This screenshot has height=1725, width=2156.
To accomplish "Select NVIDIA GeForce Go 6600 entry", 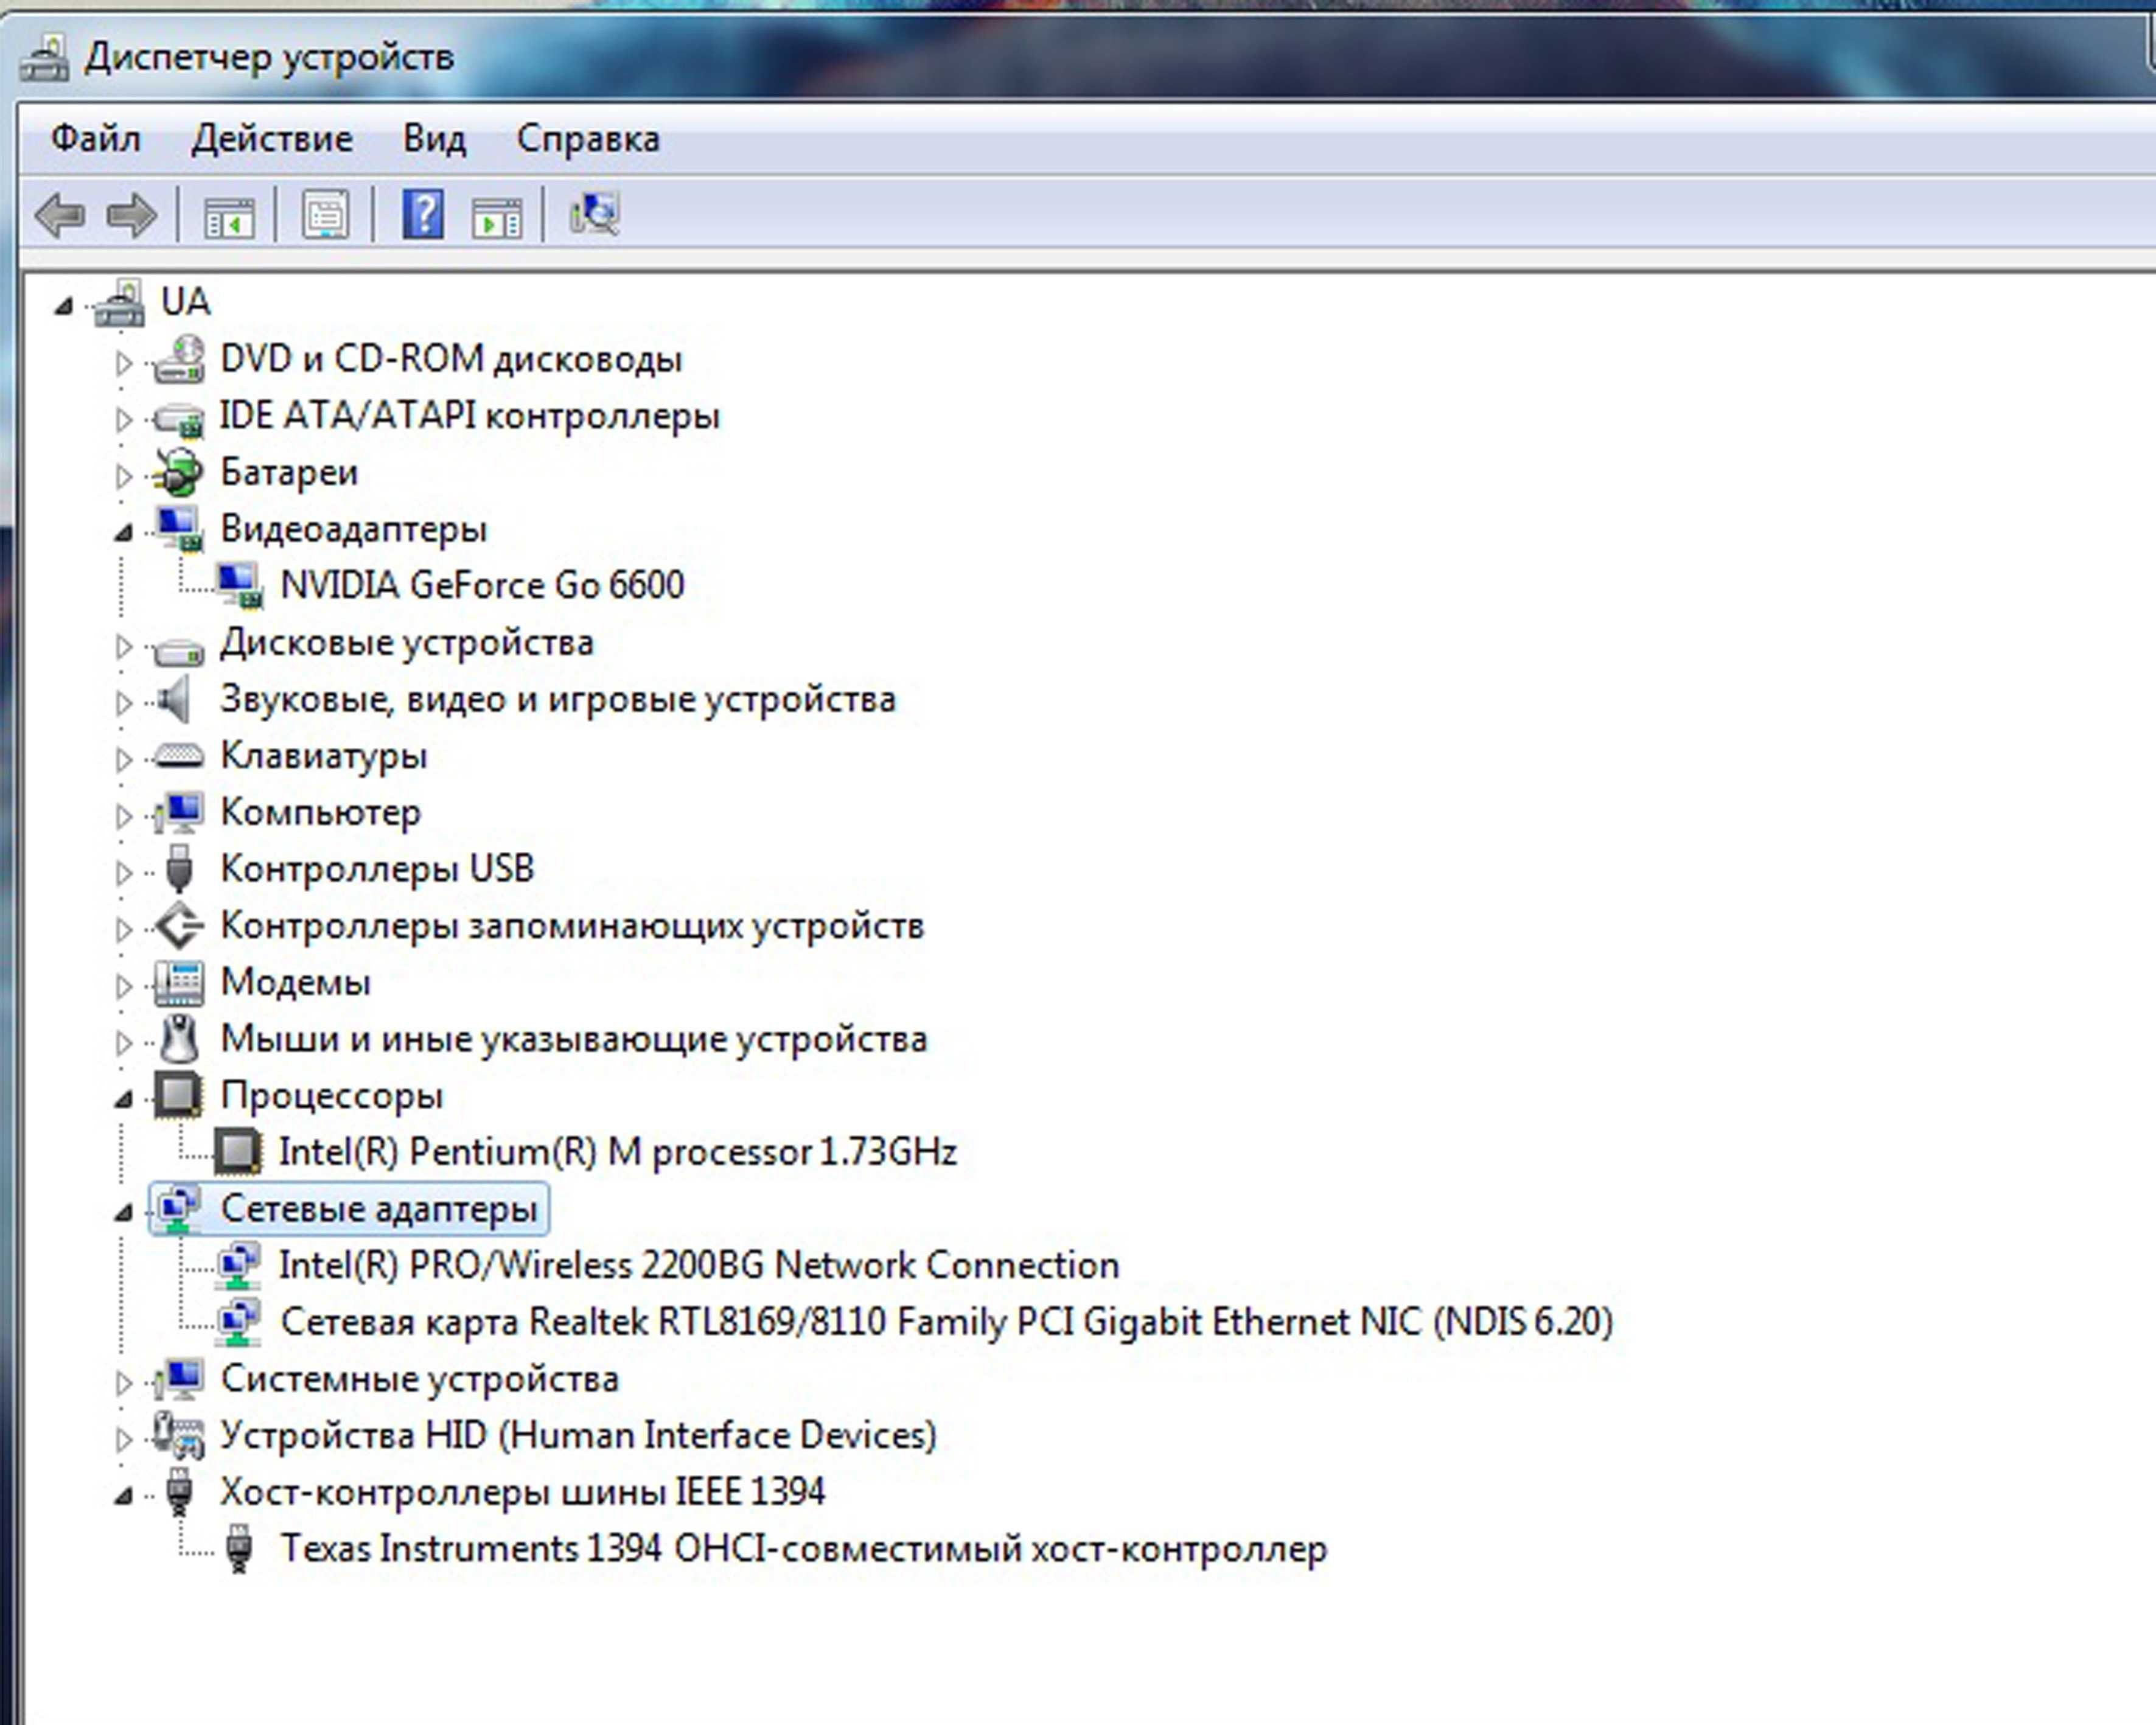I will (482, 585).
